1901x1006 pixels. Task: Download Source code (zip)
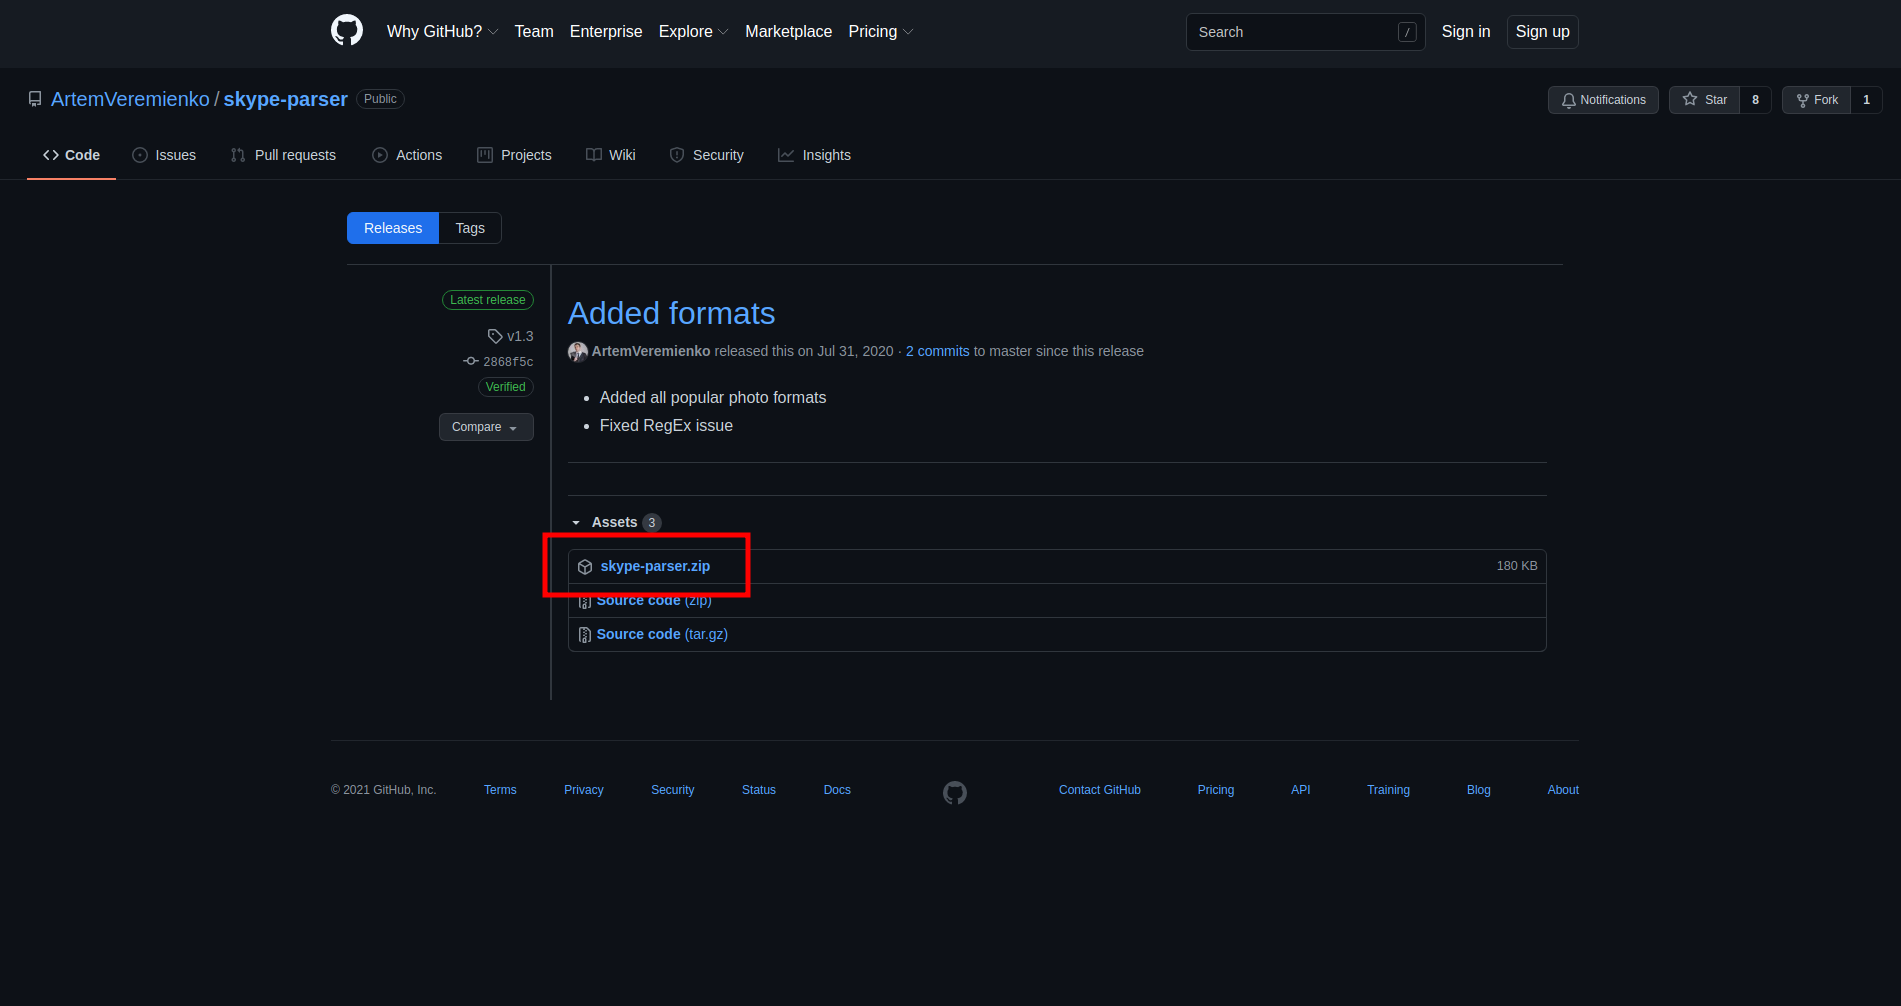[x=654, y=600]
